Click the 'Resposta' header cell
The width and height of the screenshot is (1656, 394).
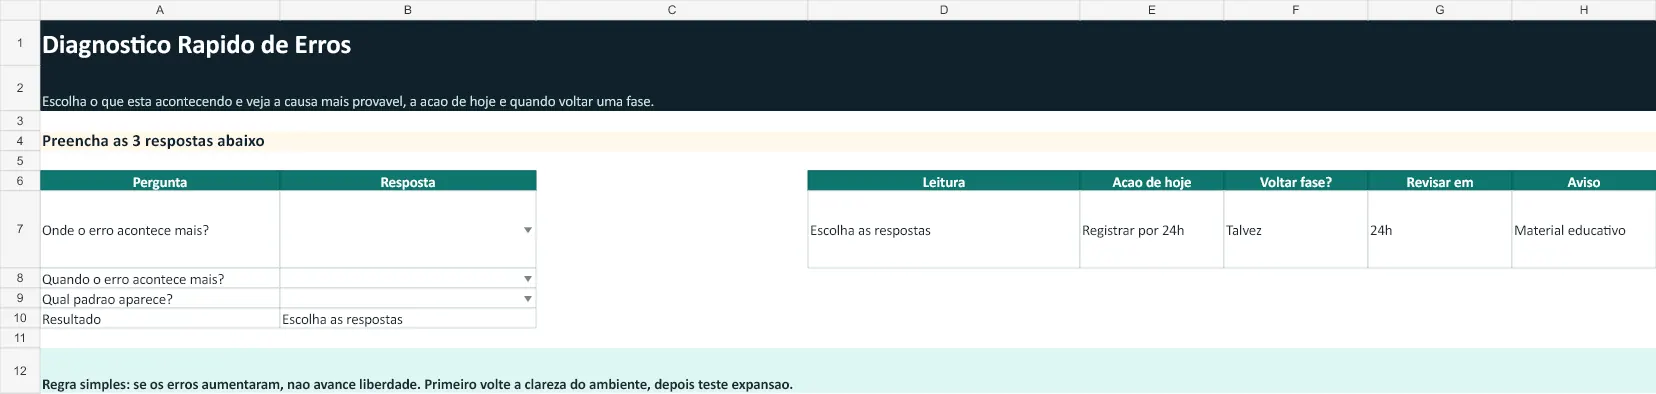[408, 181]
